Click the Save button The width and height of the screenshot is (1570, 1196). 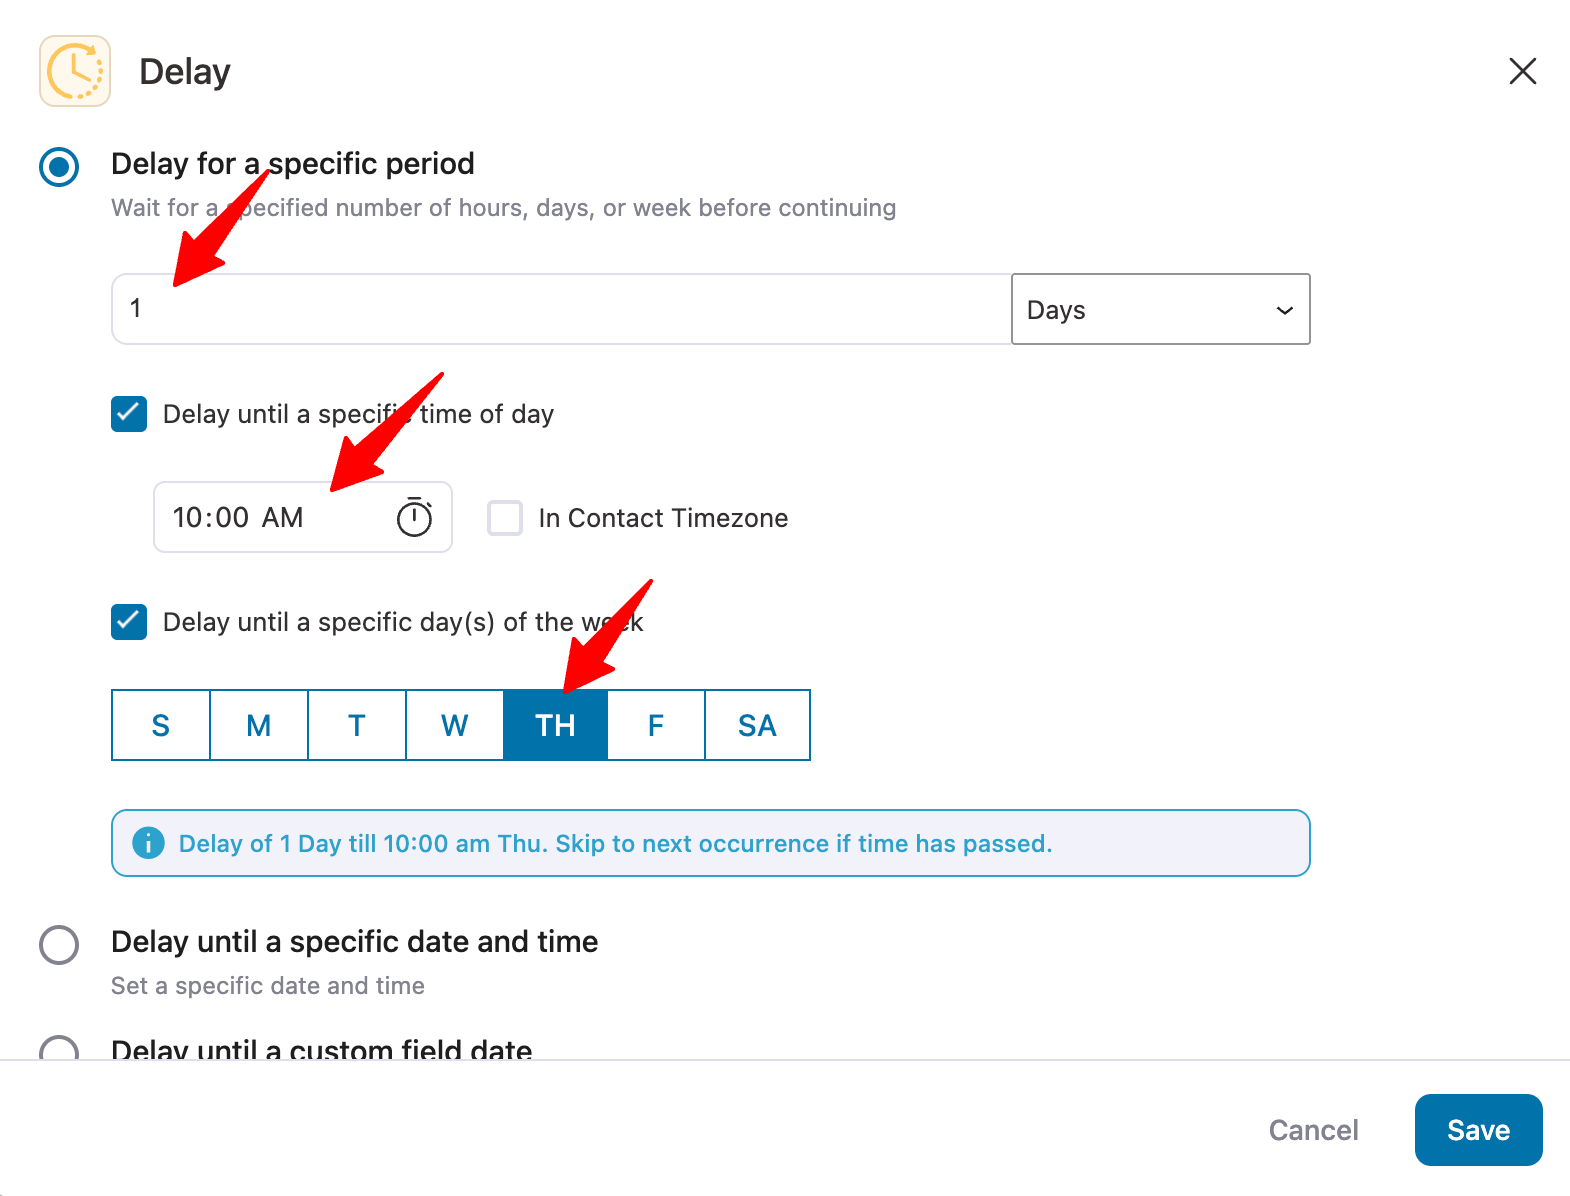pos(1478,1130)
